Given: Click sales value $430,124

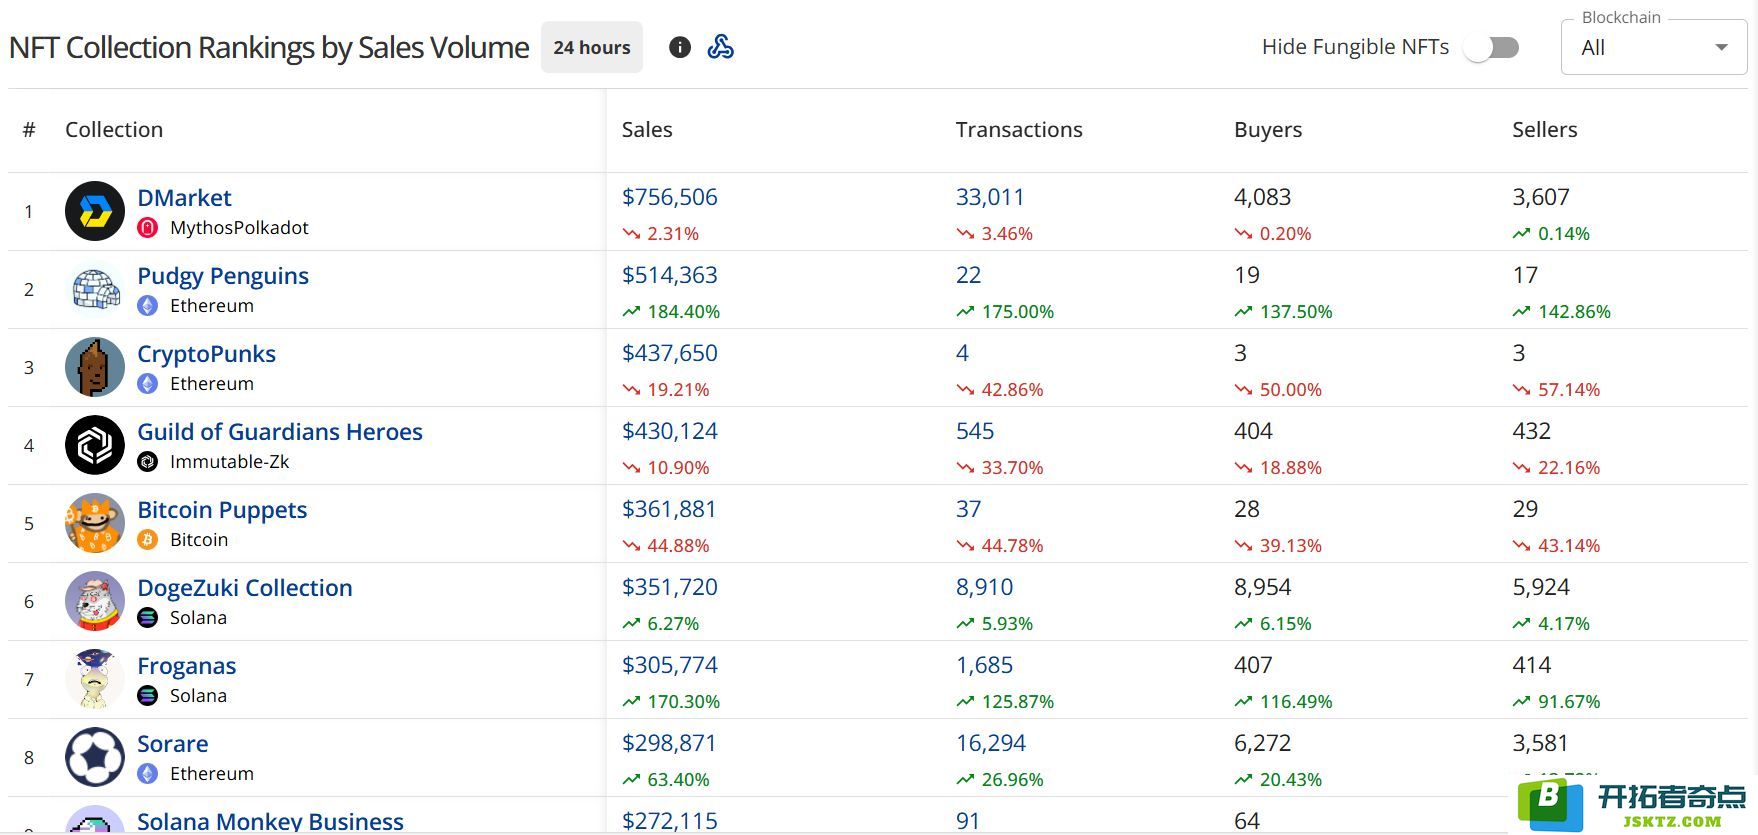Looking at the screenshot, I should click(670, 431).
